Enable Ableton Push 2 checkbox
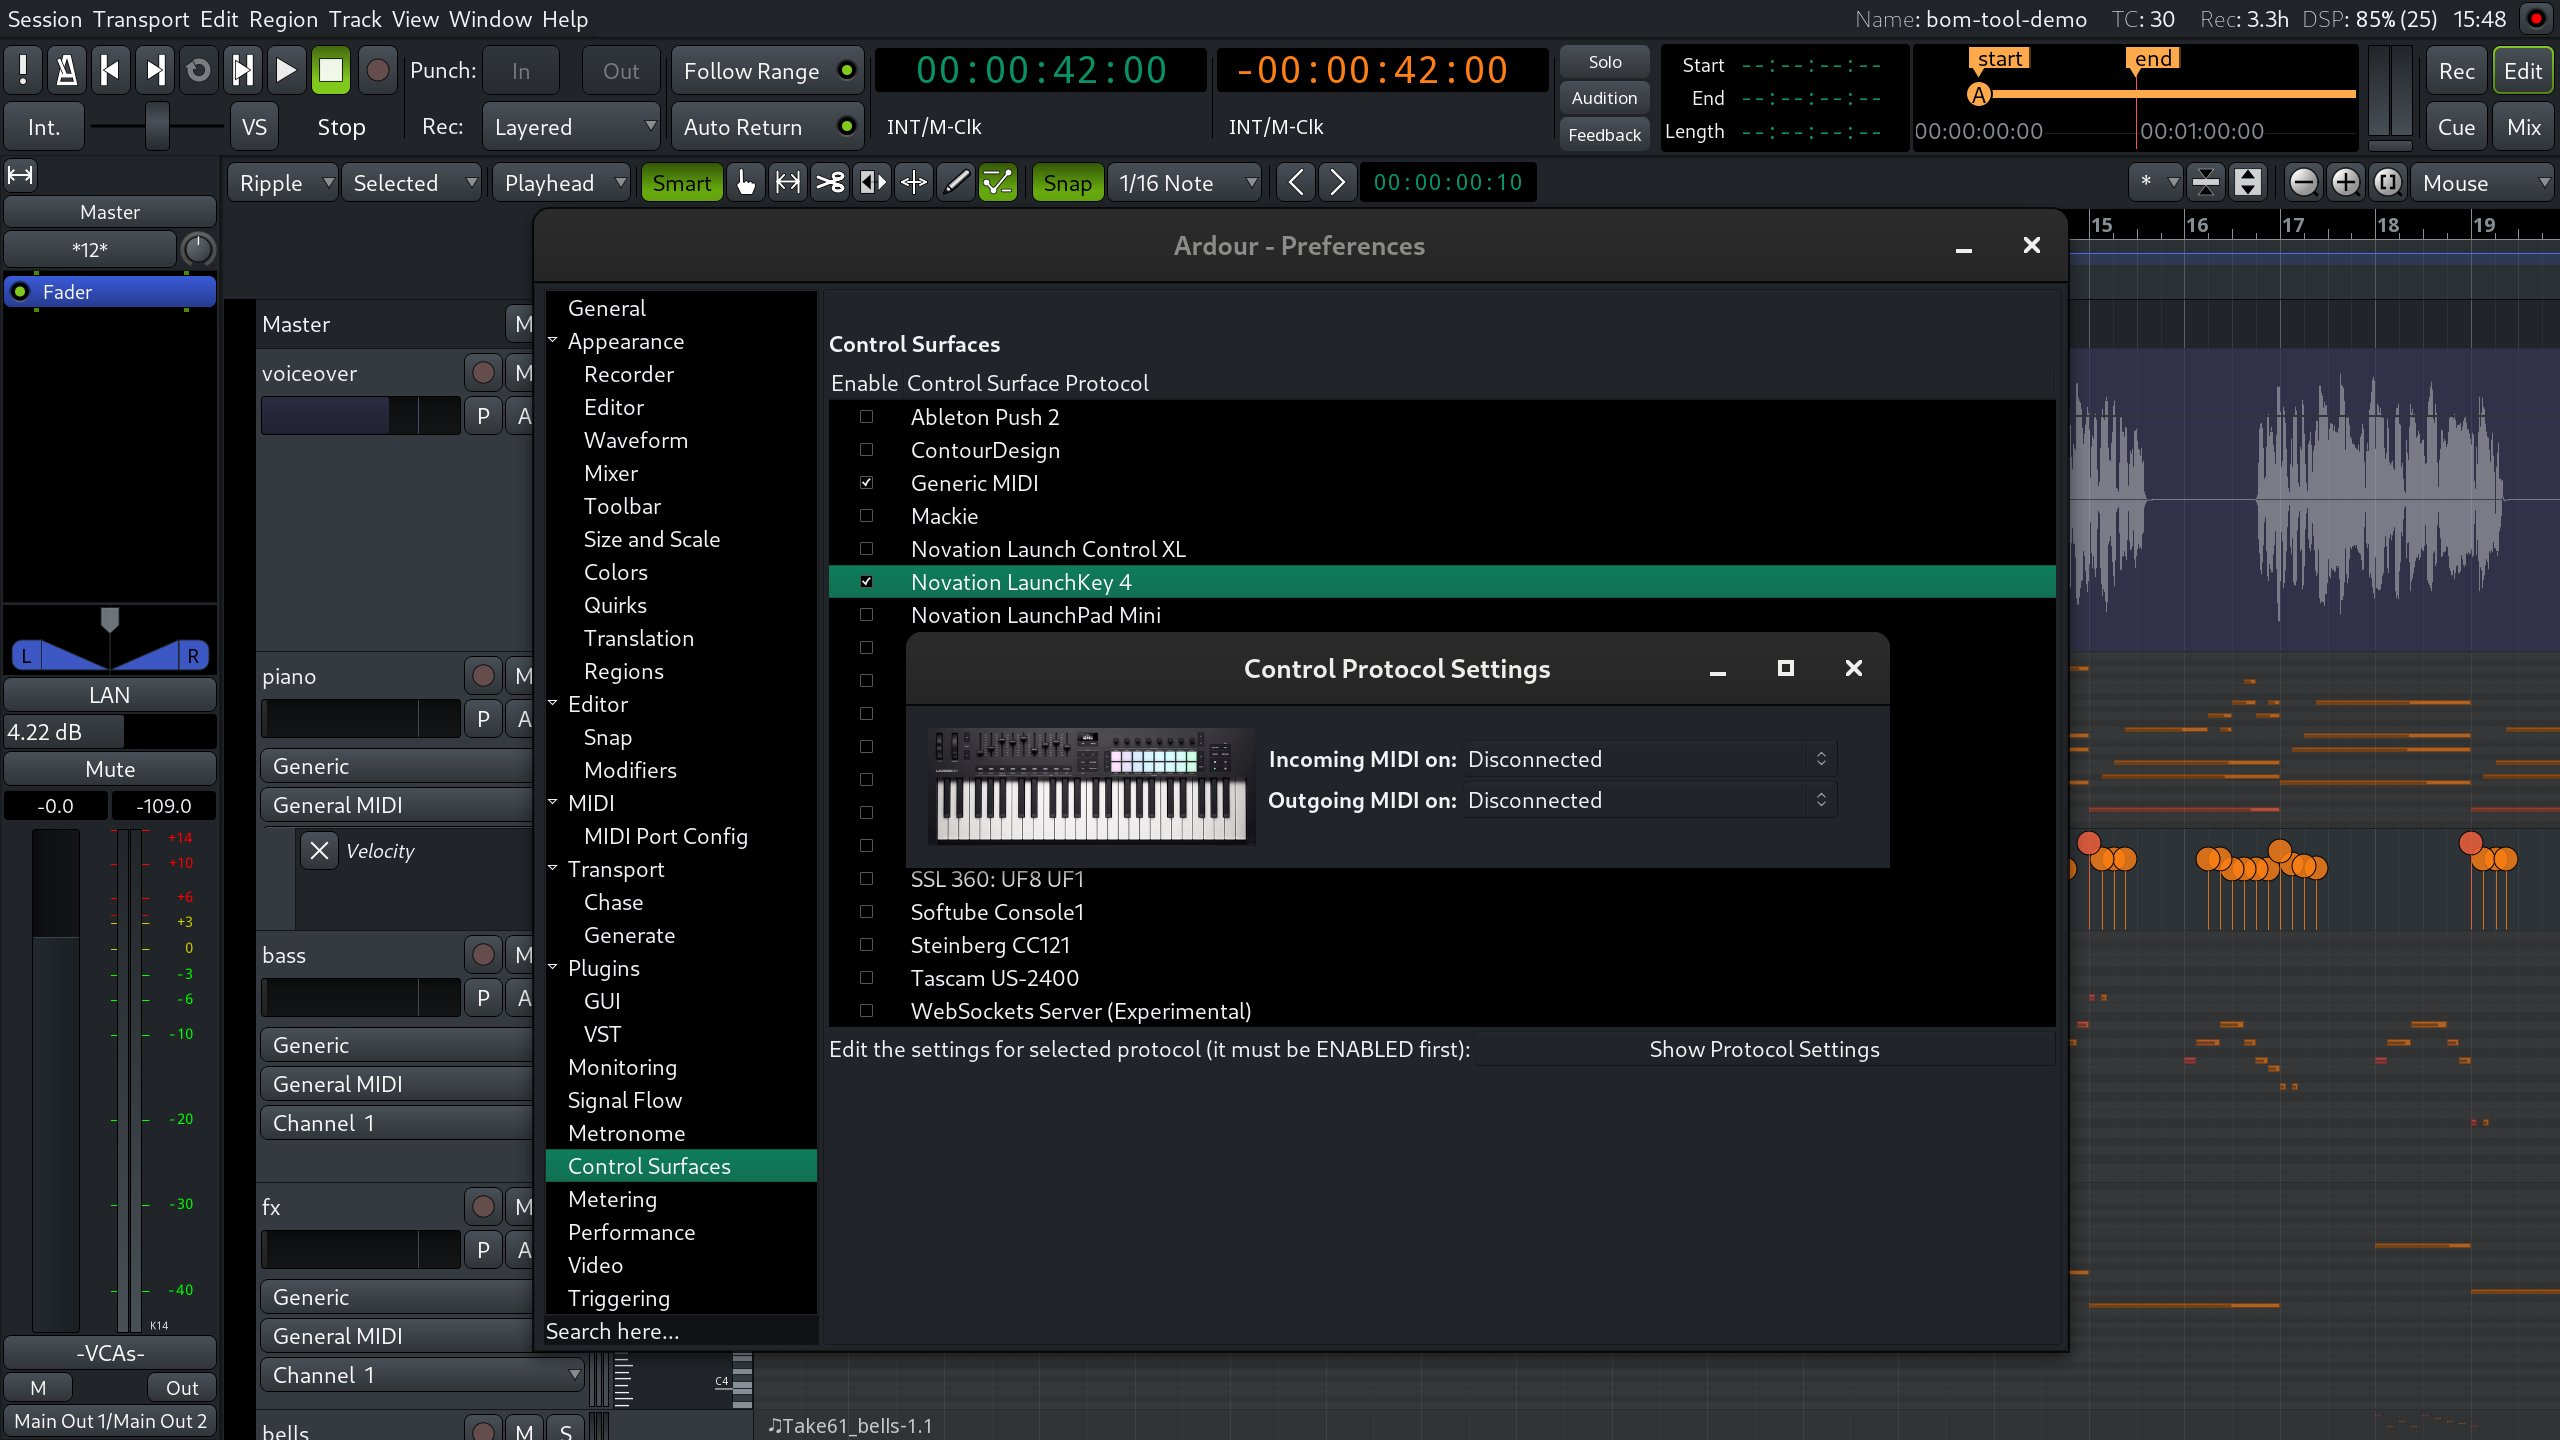2560x1440 pixels. click(x=867, y=417)
